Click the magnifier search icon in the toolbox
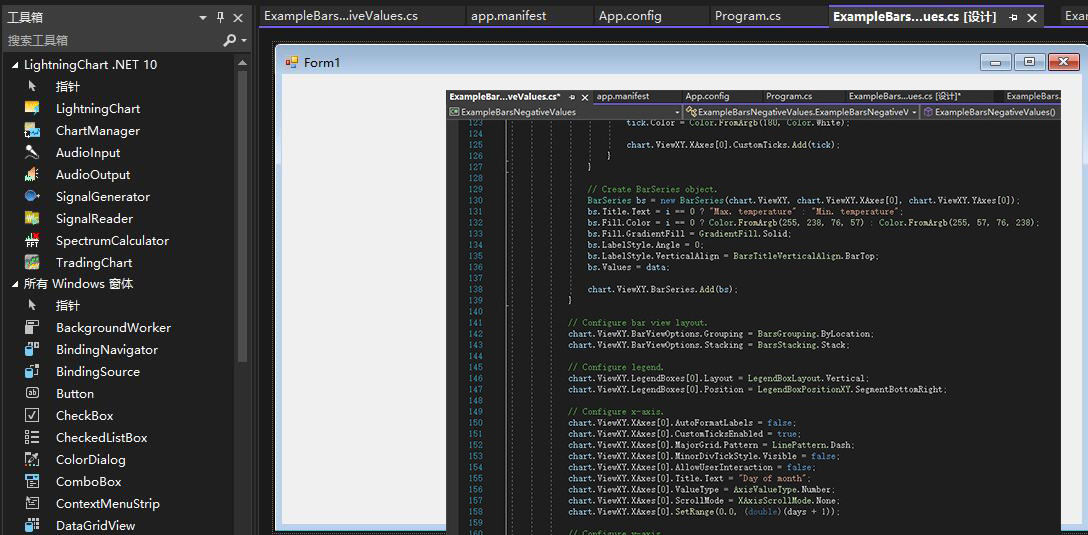 tap(229, 41)
